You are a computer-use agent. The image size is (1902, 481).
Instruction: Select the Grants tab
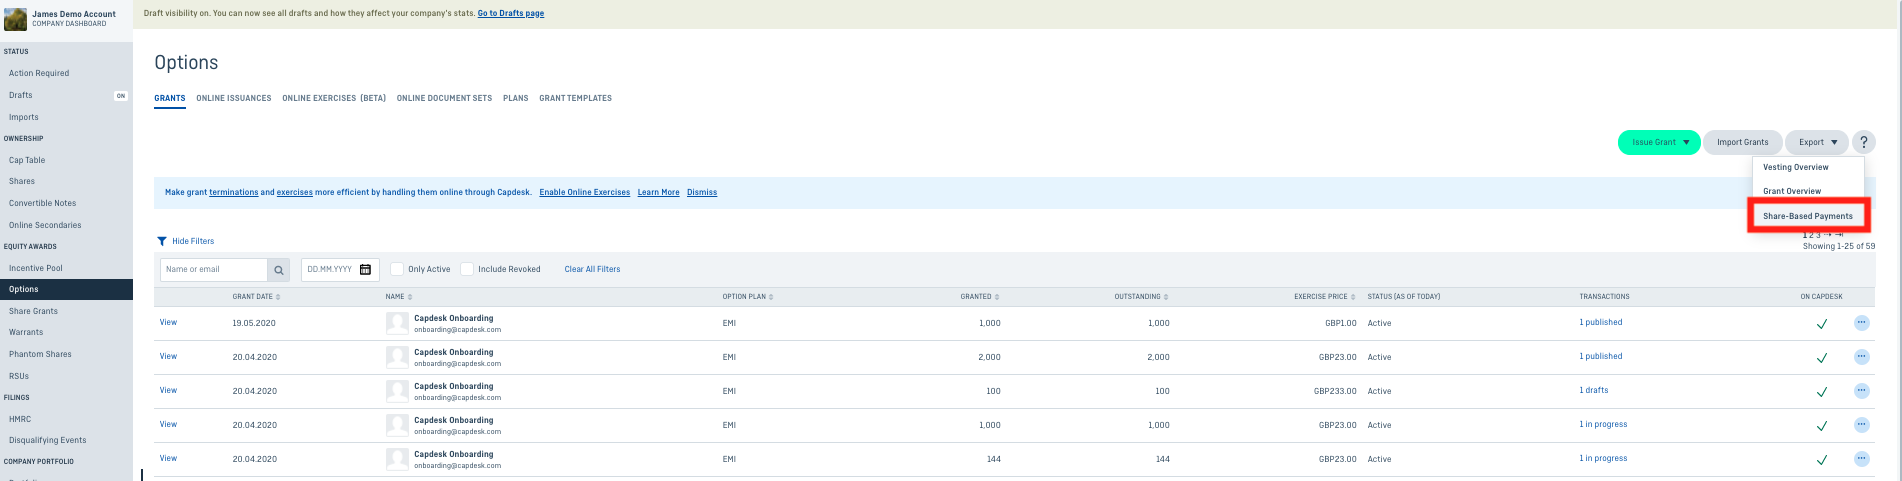[170, 98]
